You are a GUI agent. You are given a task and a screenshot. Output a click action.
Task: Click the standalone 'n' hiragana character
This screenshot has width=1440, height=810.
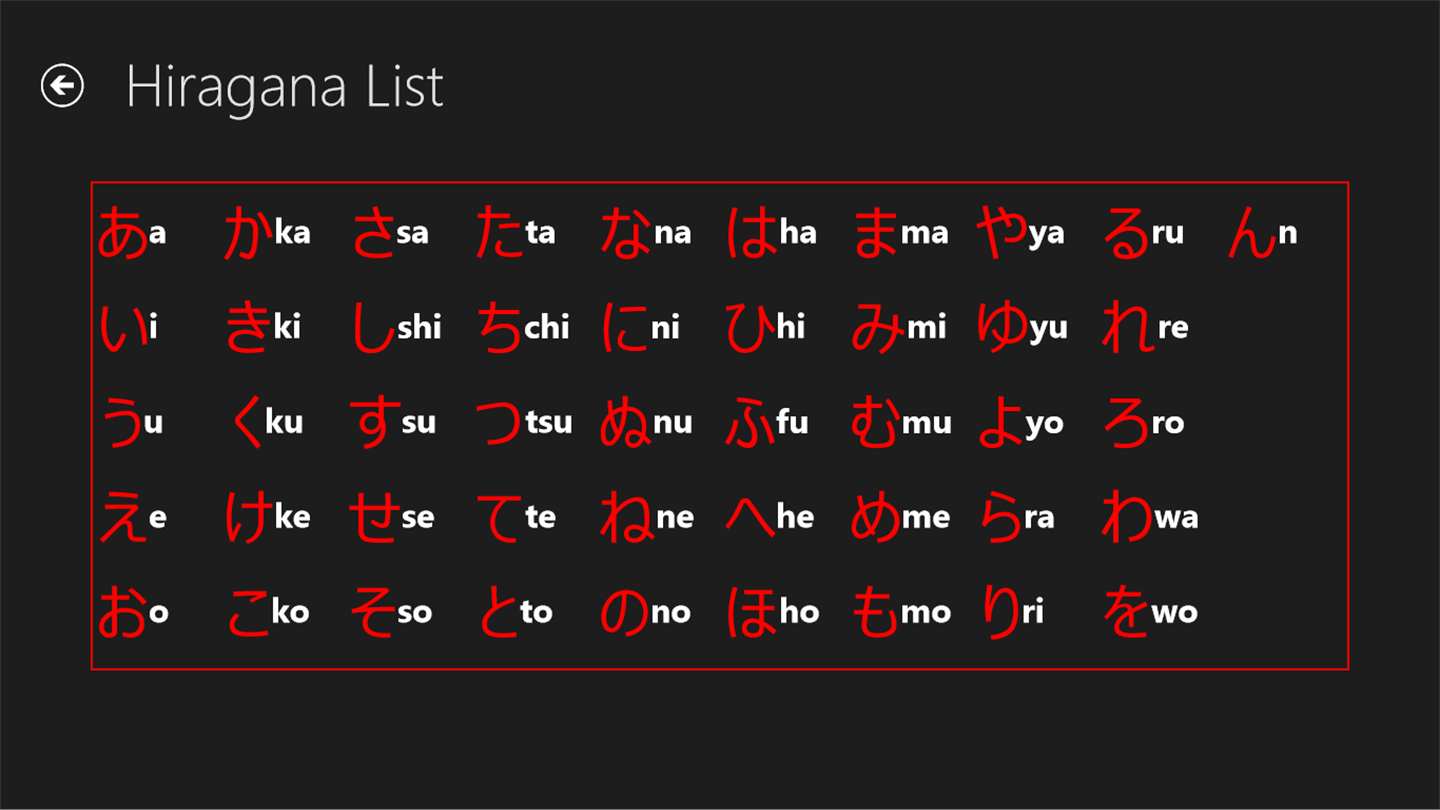coord(1252,234)
